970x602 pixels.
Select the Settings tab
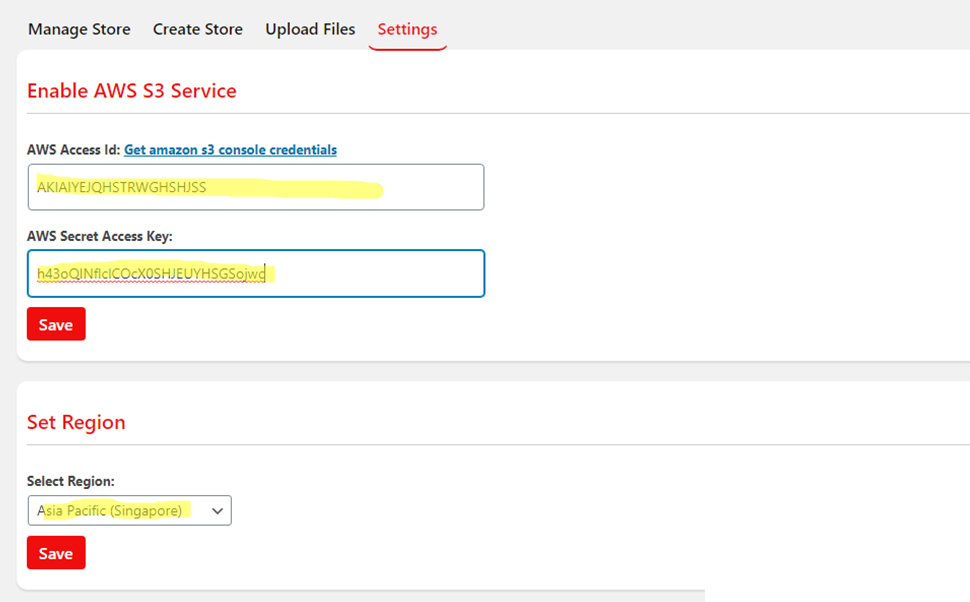tap(407, 29)
